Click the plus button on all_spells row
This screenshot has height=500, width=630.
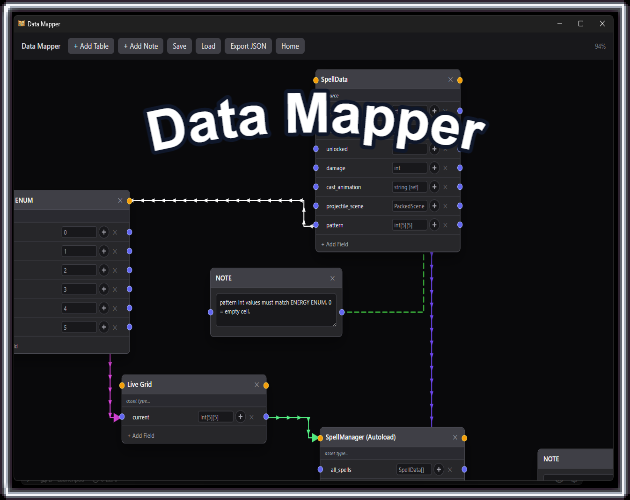pyautogui.click(x=439, y=469)
